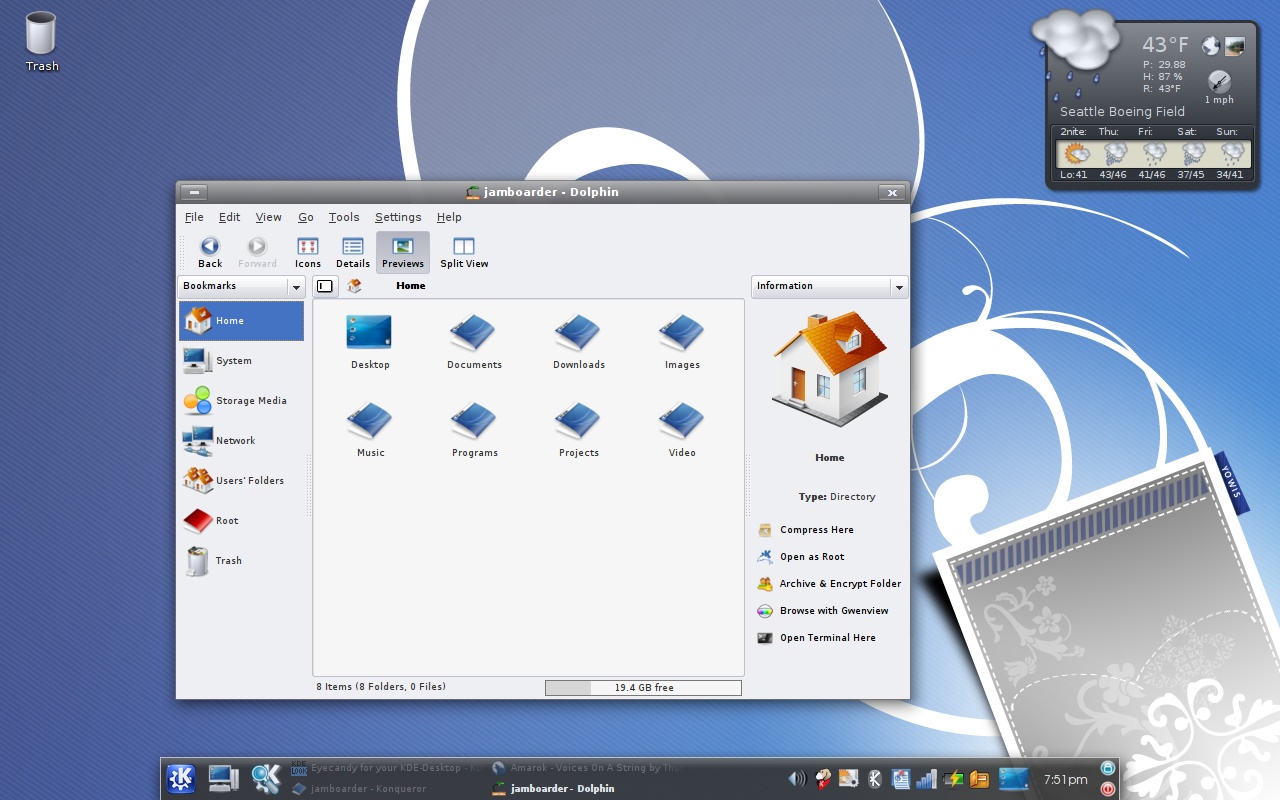Switch Dolphin to Icons view
This screenshot has width=1280, height=800.
pos(308,252)
